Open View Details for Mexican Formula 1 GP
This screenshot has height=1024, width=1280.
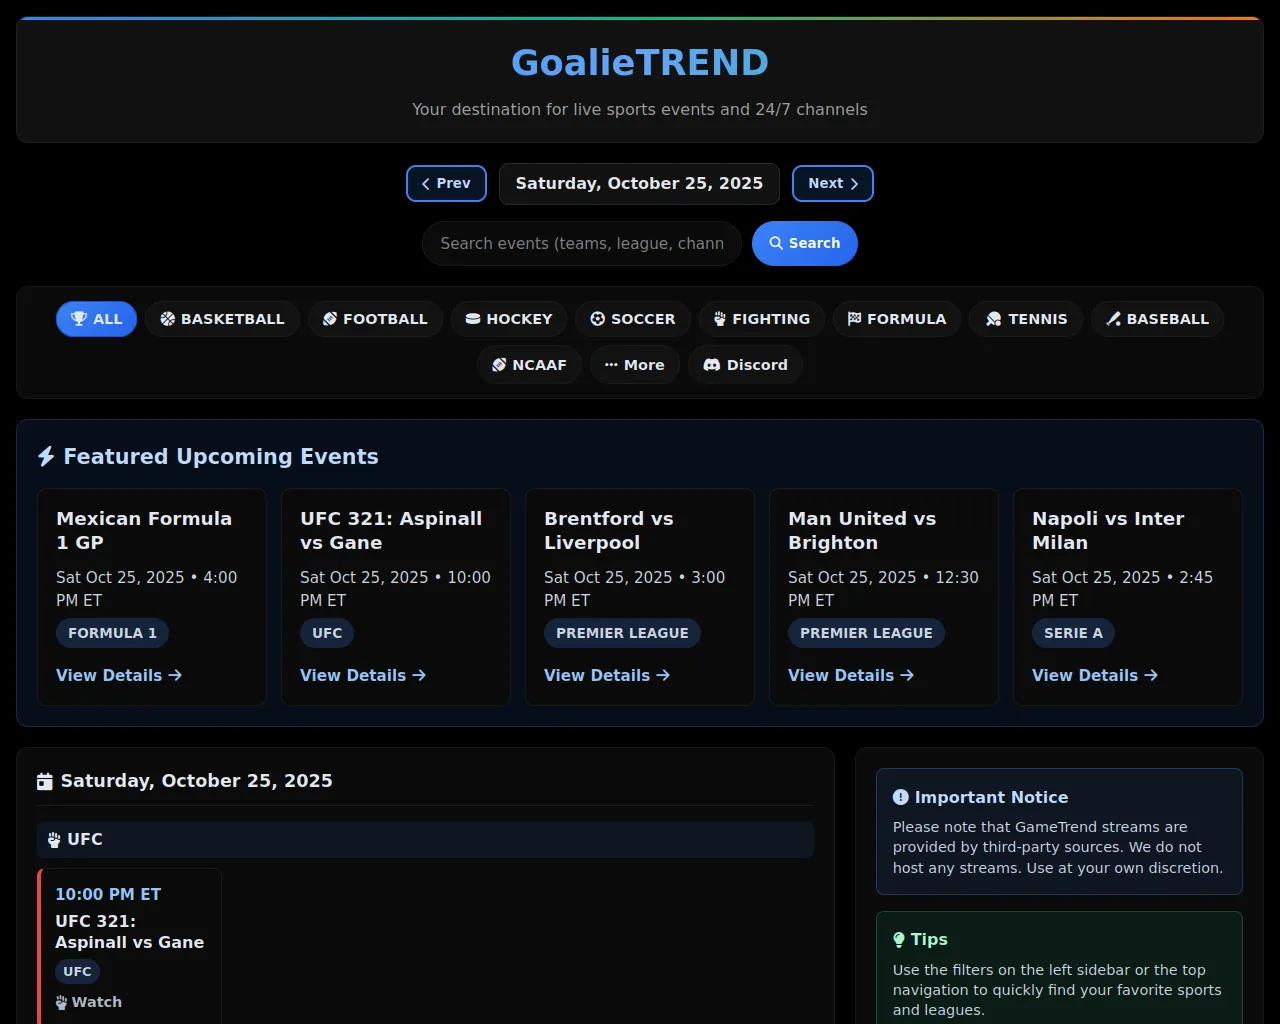(118, 676)
